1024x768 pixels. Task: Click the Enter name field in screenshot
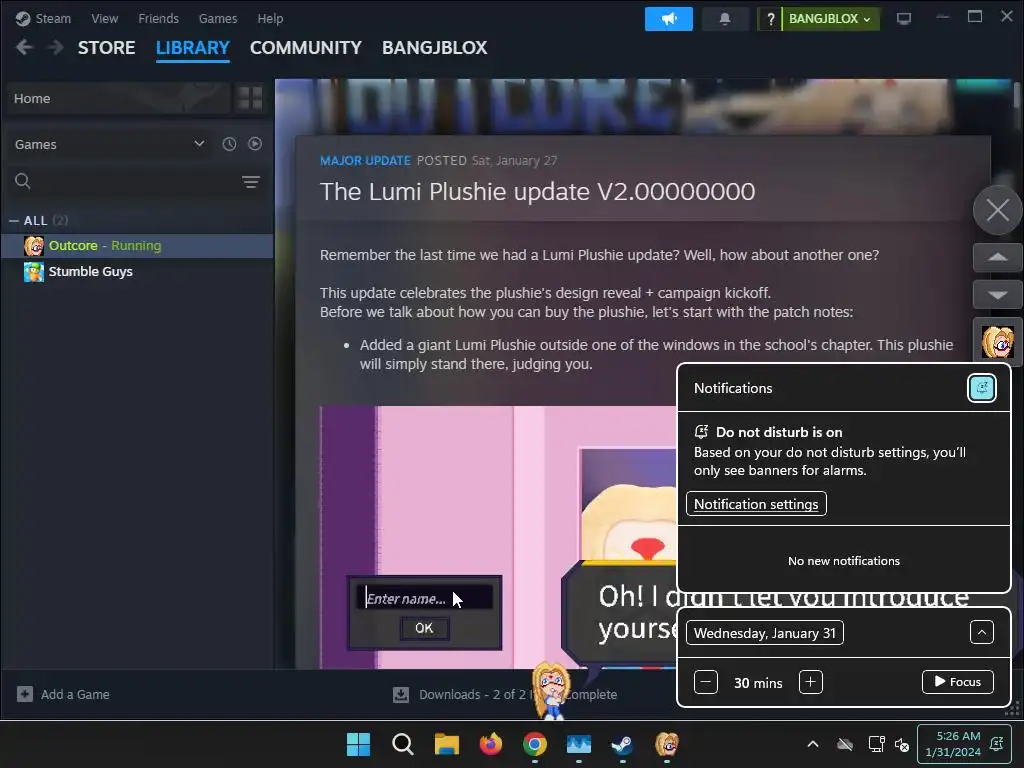[x=424, y=598]
